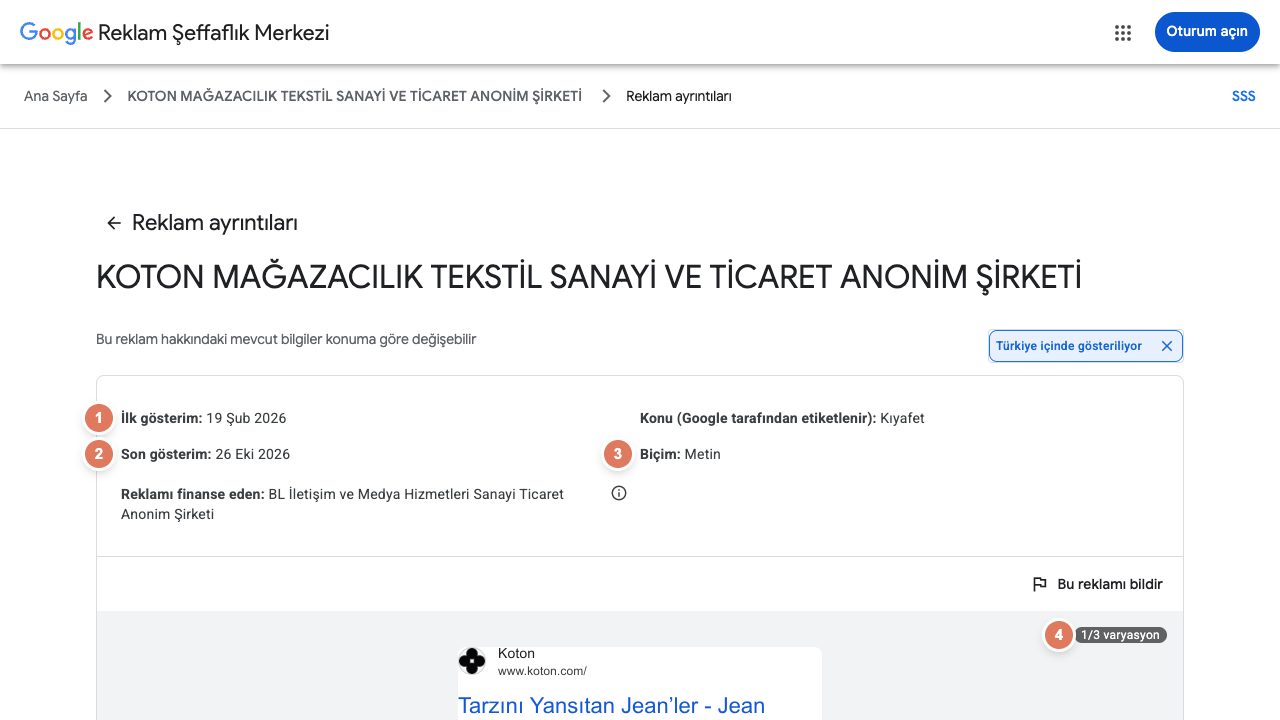The image size is (1280, 720).
Task: Click the flag icon to report ad
Action: [1040, 584]
